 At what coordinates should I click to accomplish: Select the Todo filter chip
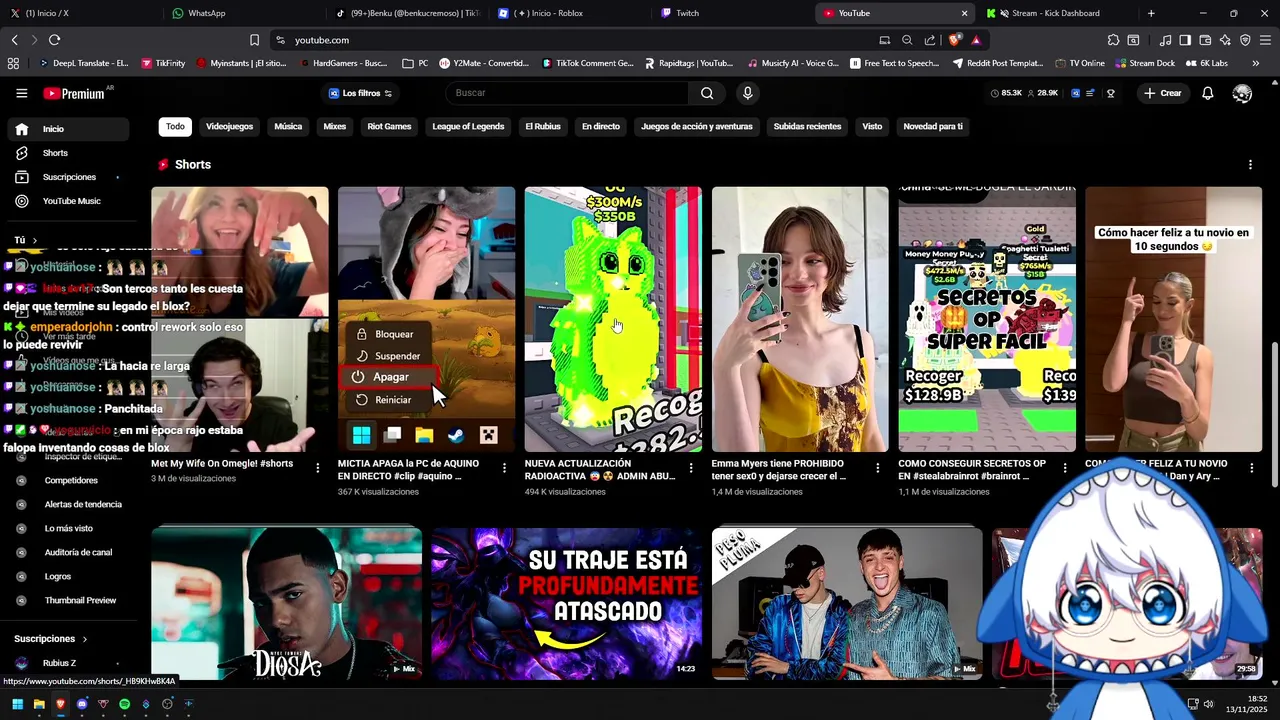pos(175,127)
